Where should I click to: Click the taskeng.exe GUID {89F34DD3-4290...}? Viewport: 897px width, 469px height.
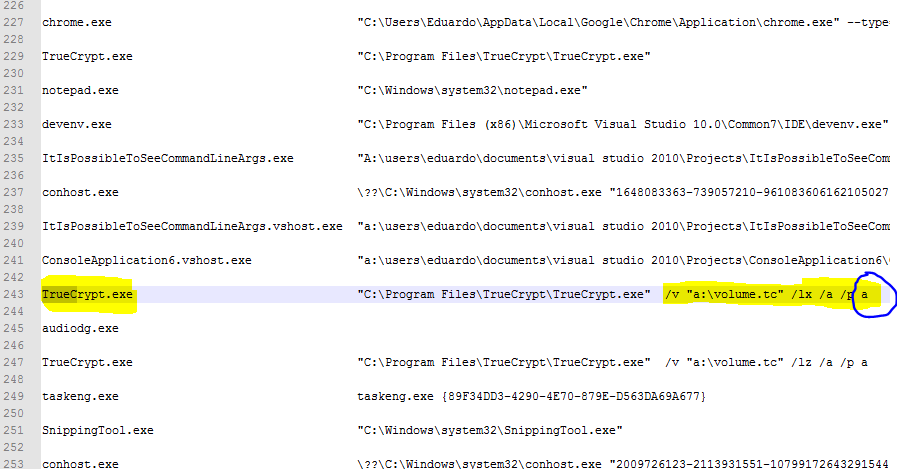tap(574, 396)
